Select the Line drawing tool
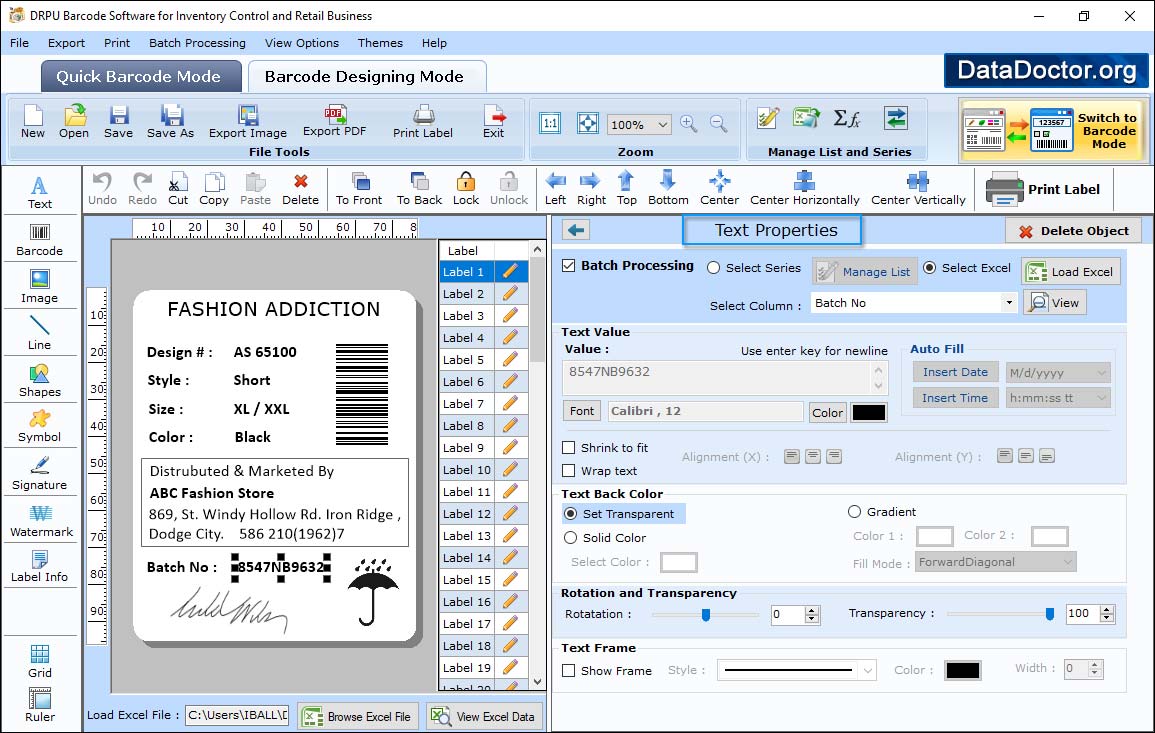The image size is (1155, 733). pyautogui.click(x=40, y=333)
